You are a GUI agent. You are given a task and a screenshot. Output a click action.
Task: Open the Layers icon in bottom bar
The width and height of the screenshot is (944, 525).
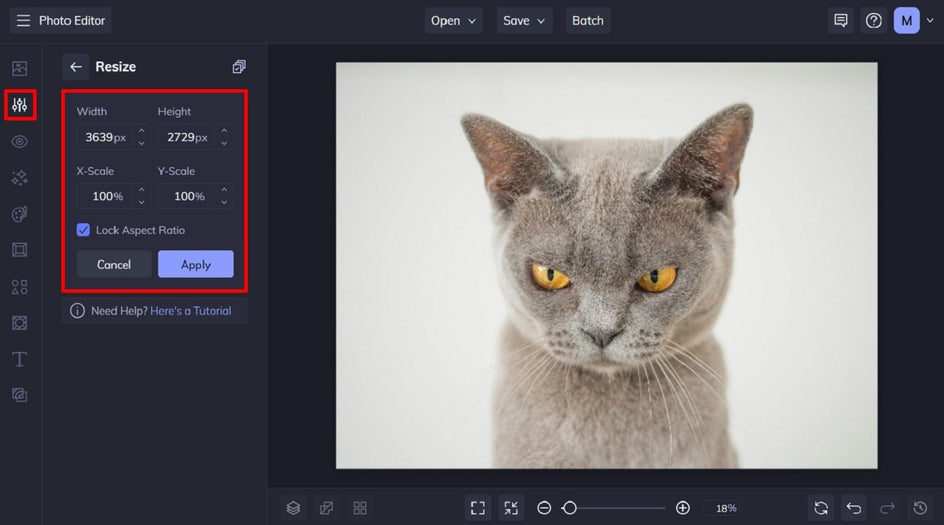coord(293,508)
